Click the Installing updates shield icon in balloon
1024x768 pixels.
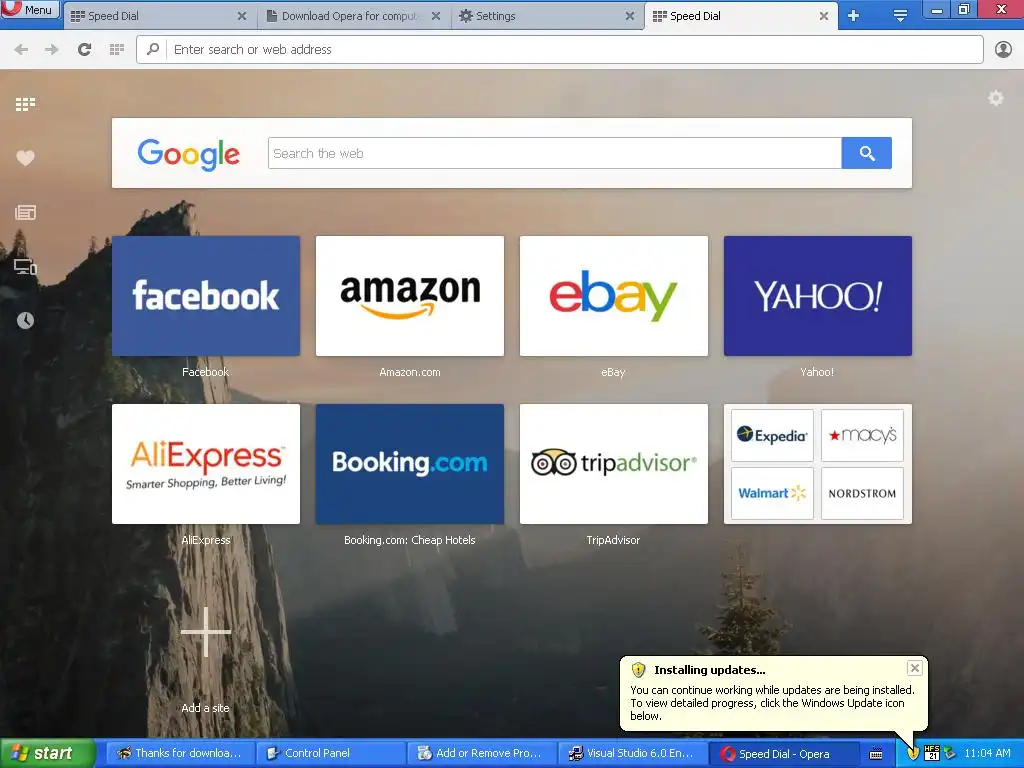click(x=638, y=670)
